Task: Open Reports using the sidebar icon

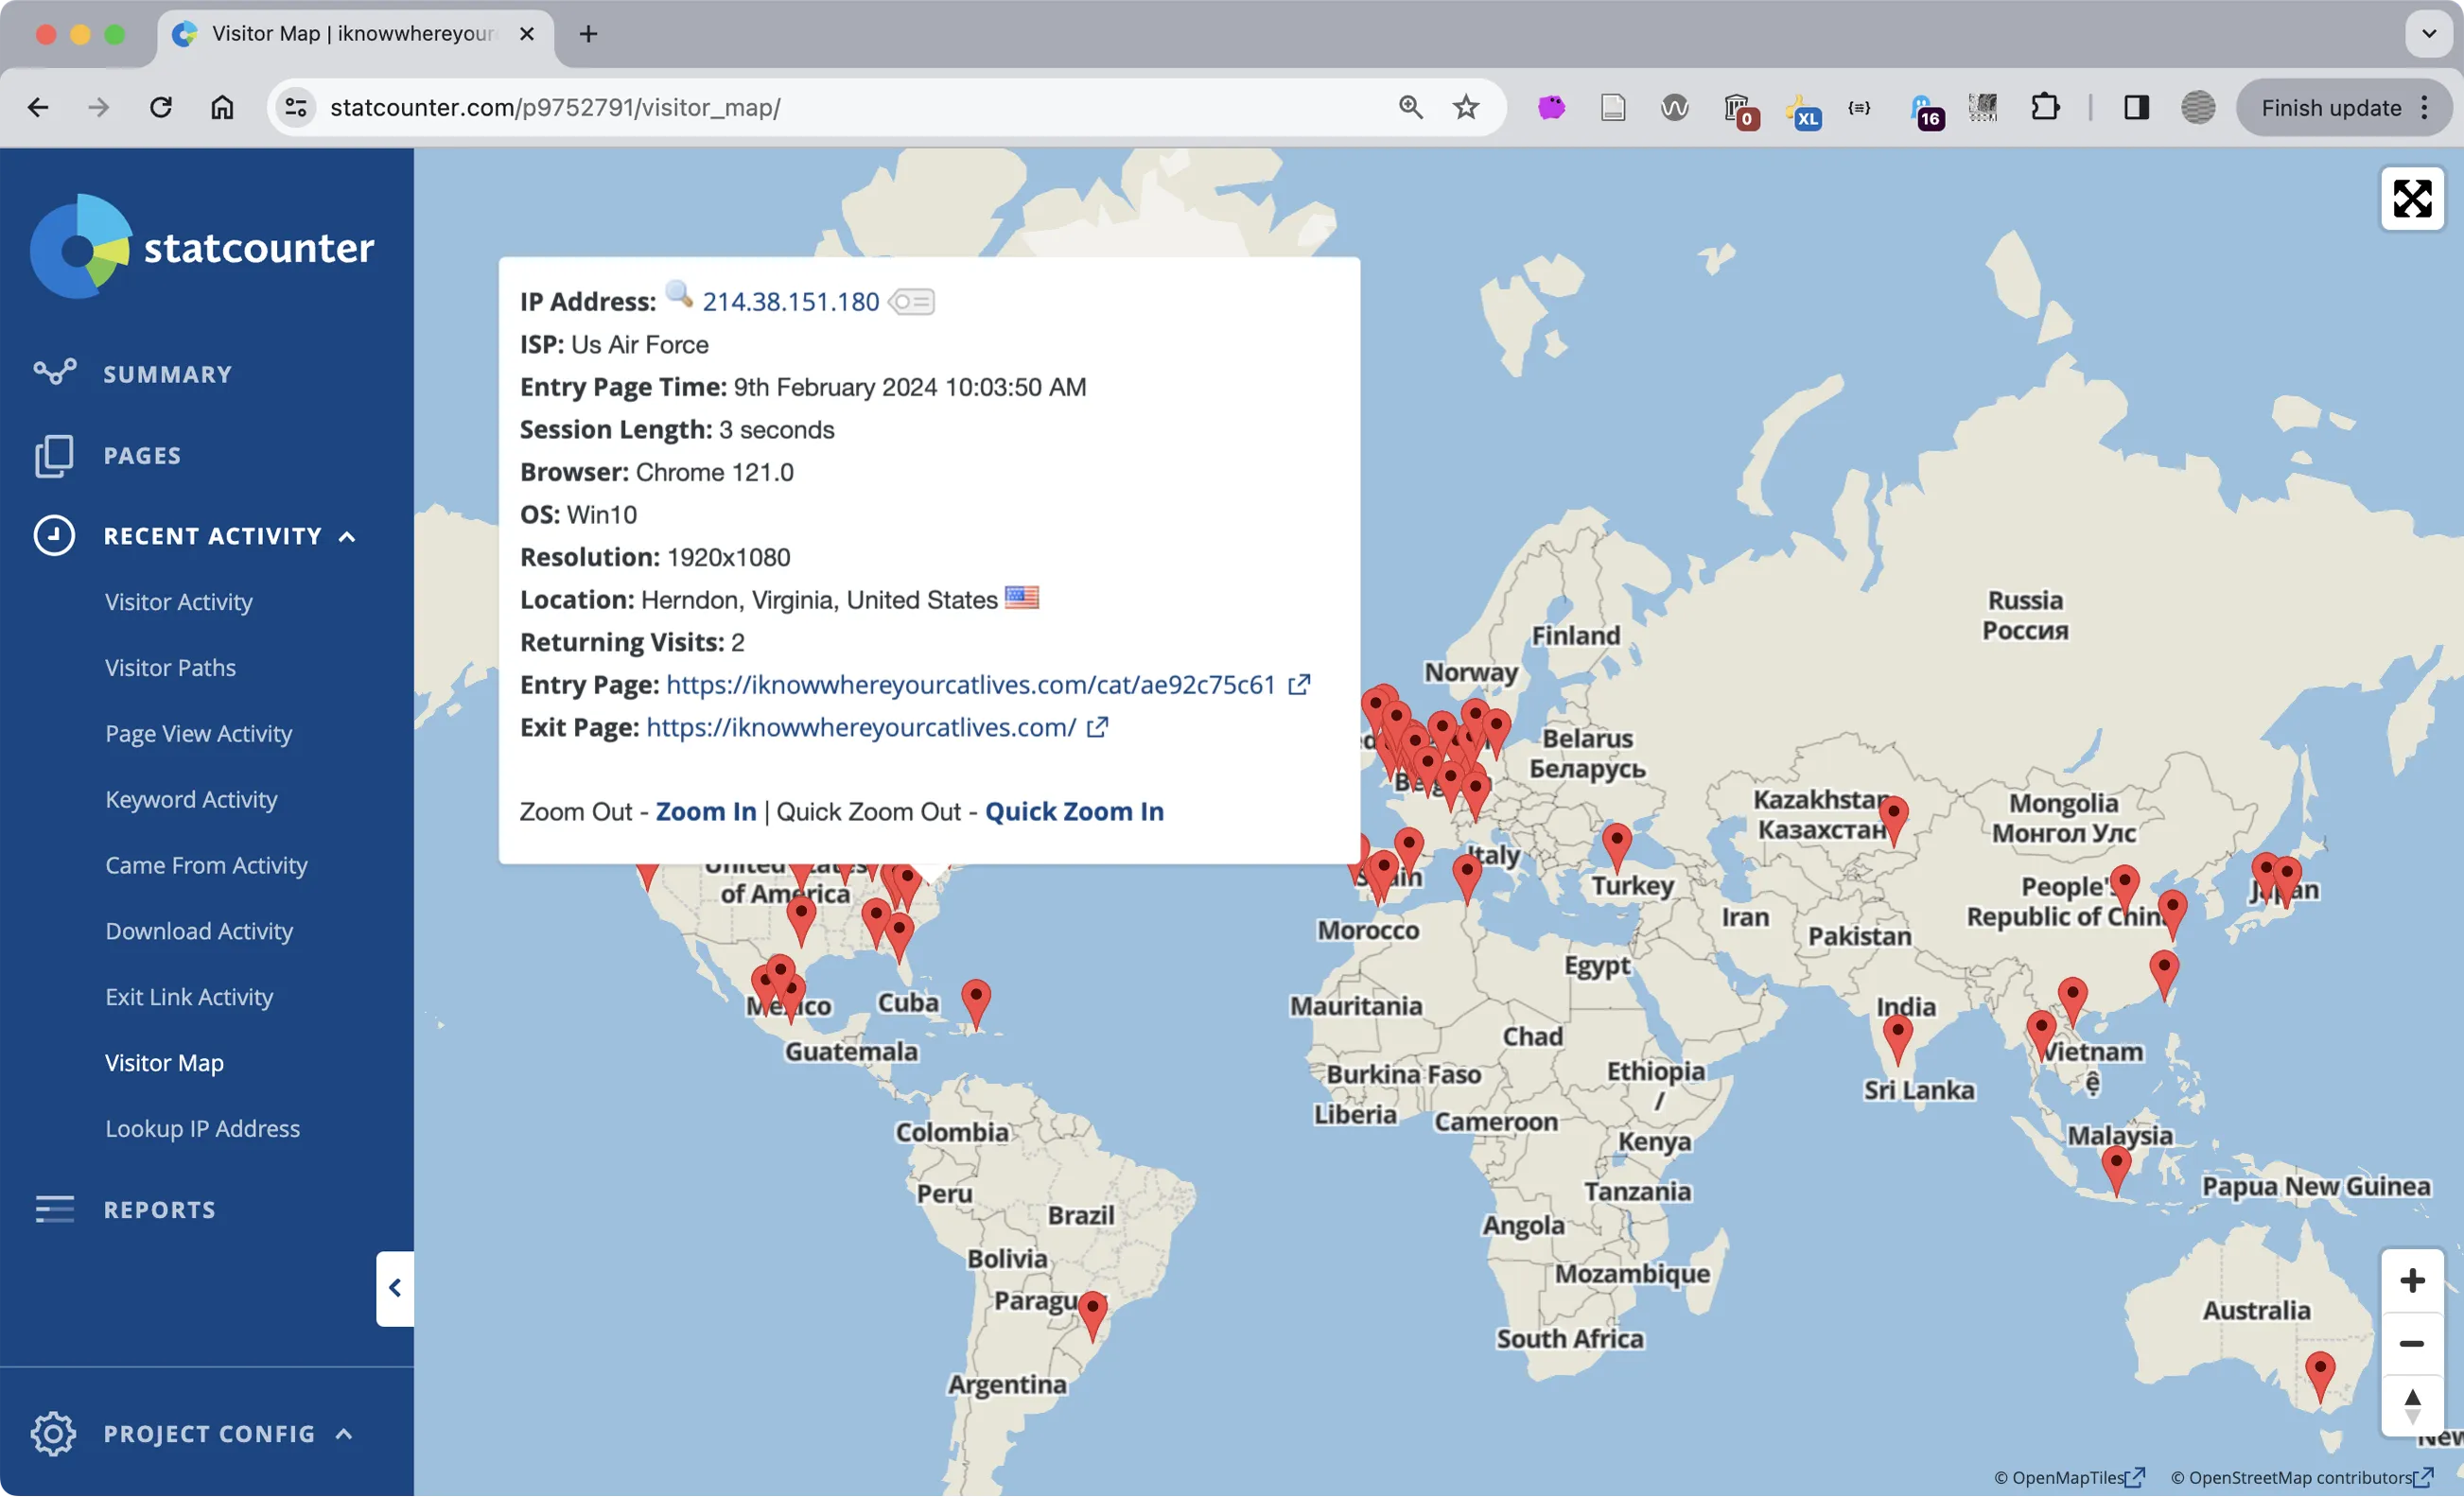Action: 54,1209
